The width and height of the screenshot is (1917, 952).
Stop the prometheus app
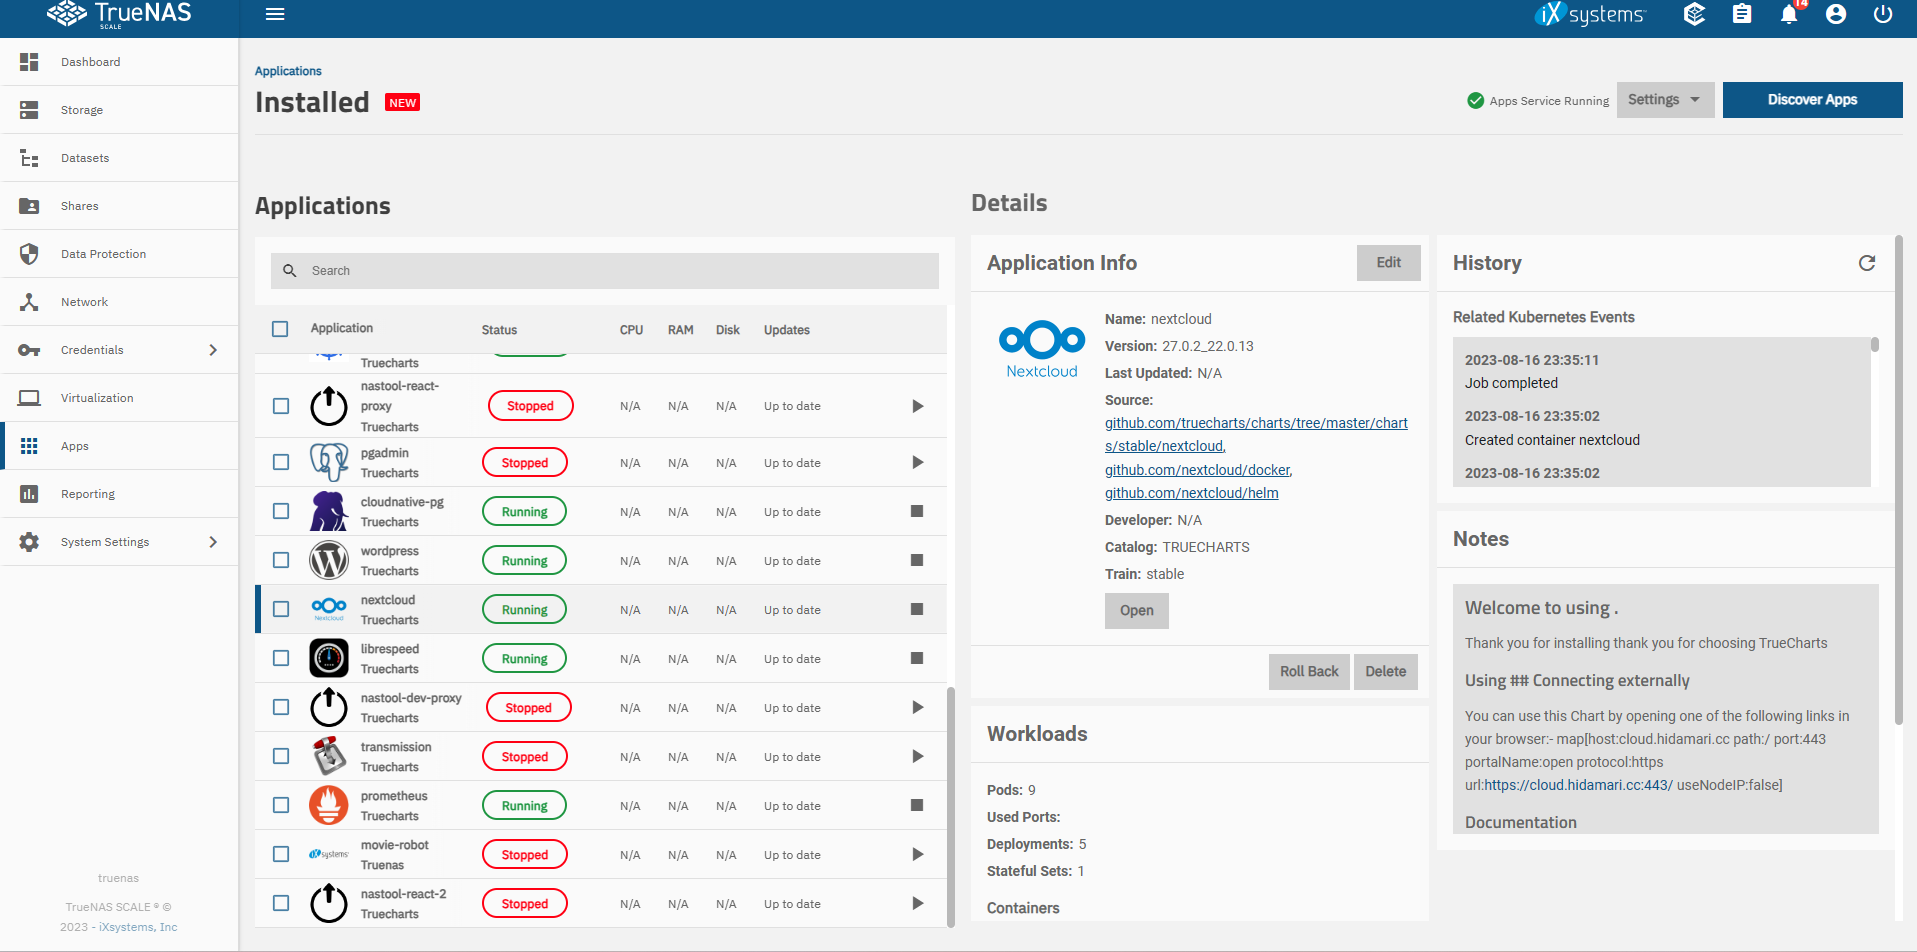[x=916, y=805]
